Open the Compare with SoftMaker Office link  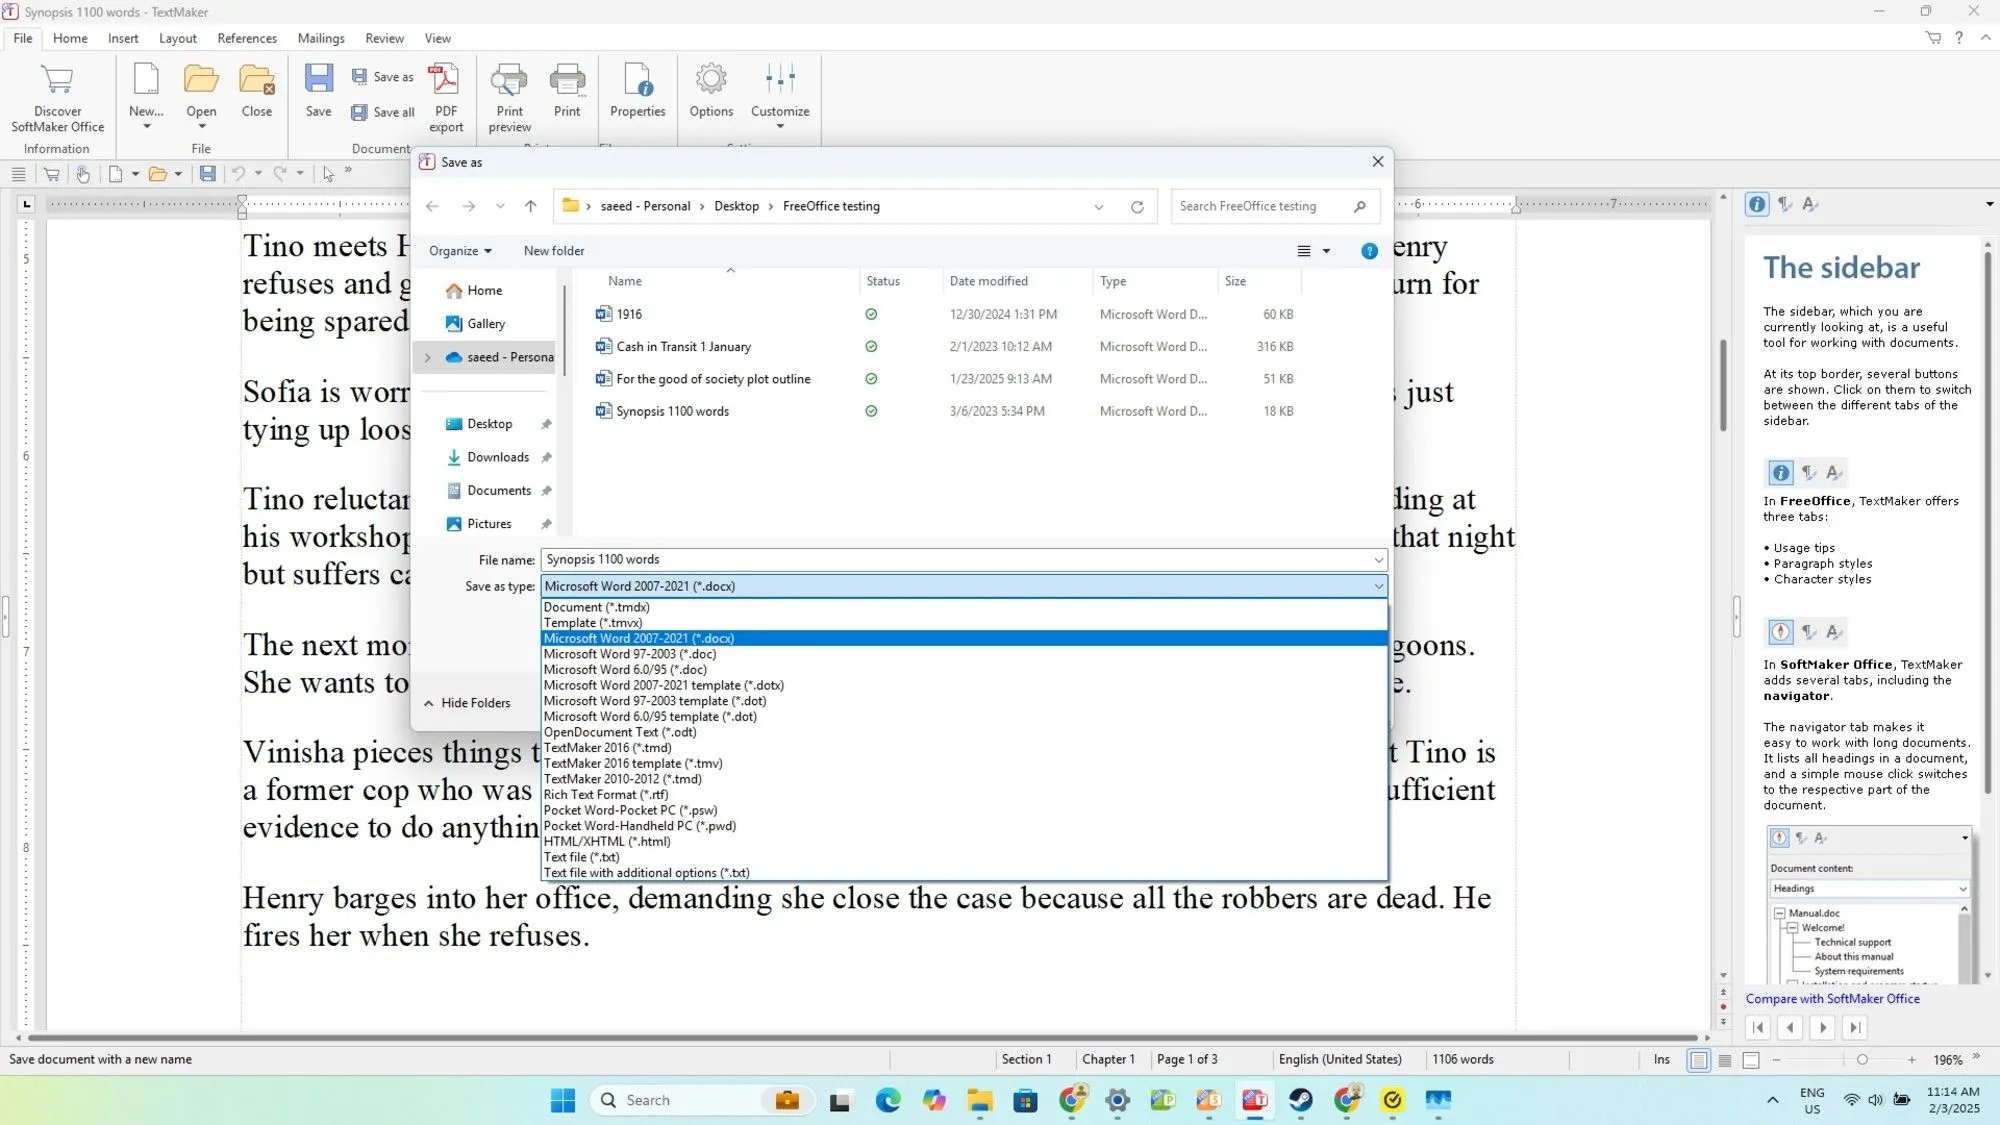[x=1832, y=998]
